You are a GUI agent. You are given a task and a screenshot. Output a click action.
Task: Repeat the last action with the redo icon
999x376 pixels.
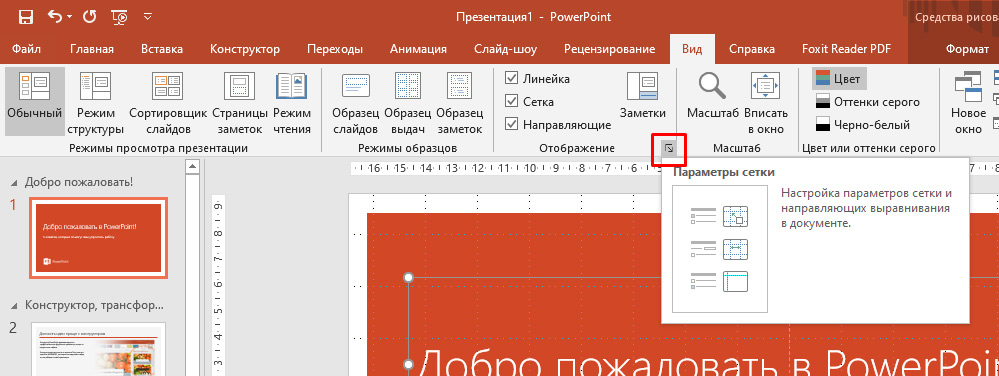[89, 17]
